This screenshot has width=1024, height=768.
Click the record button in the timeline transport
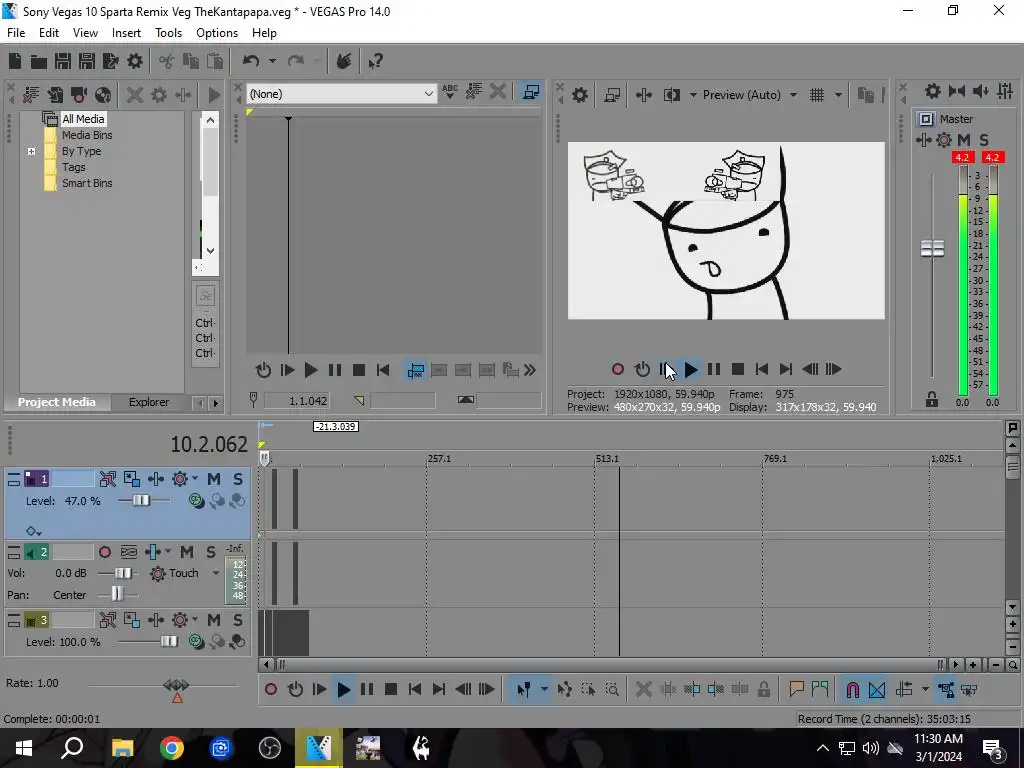click(271, 689)
